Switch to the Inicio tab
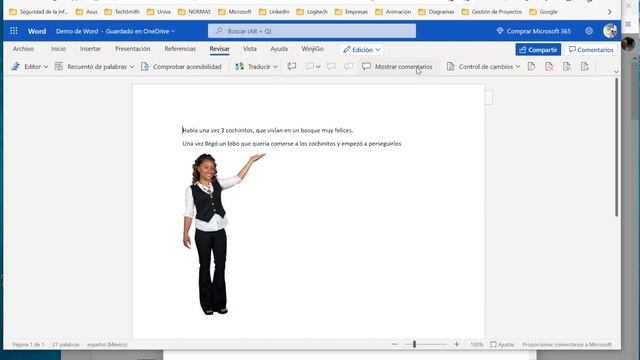This screenshot has width=640, height=360. [58, 49]
